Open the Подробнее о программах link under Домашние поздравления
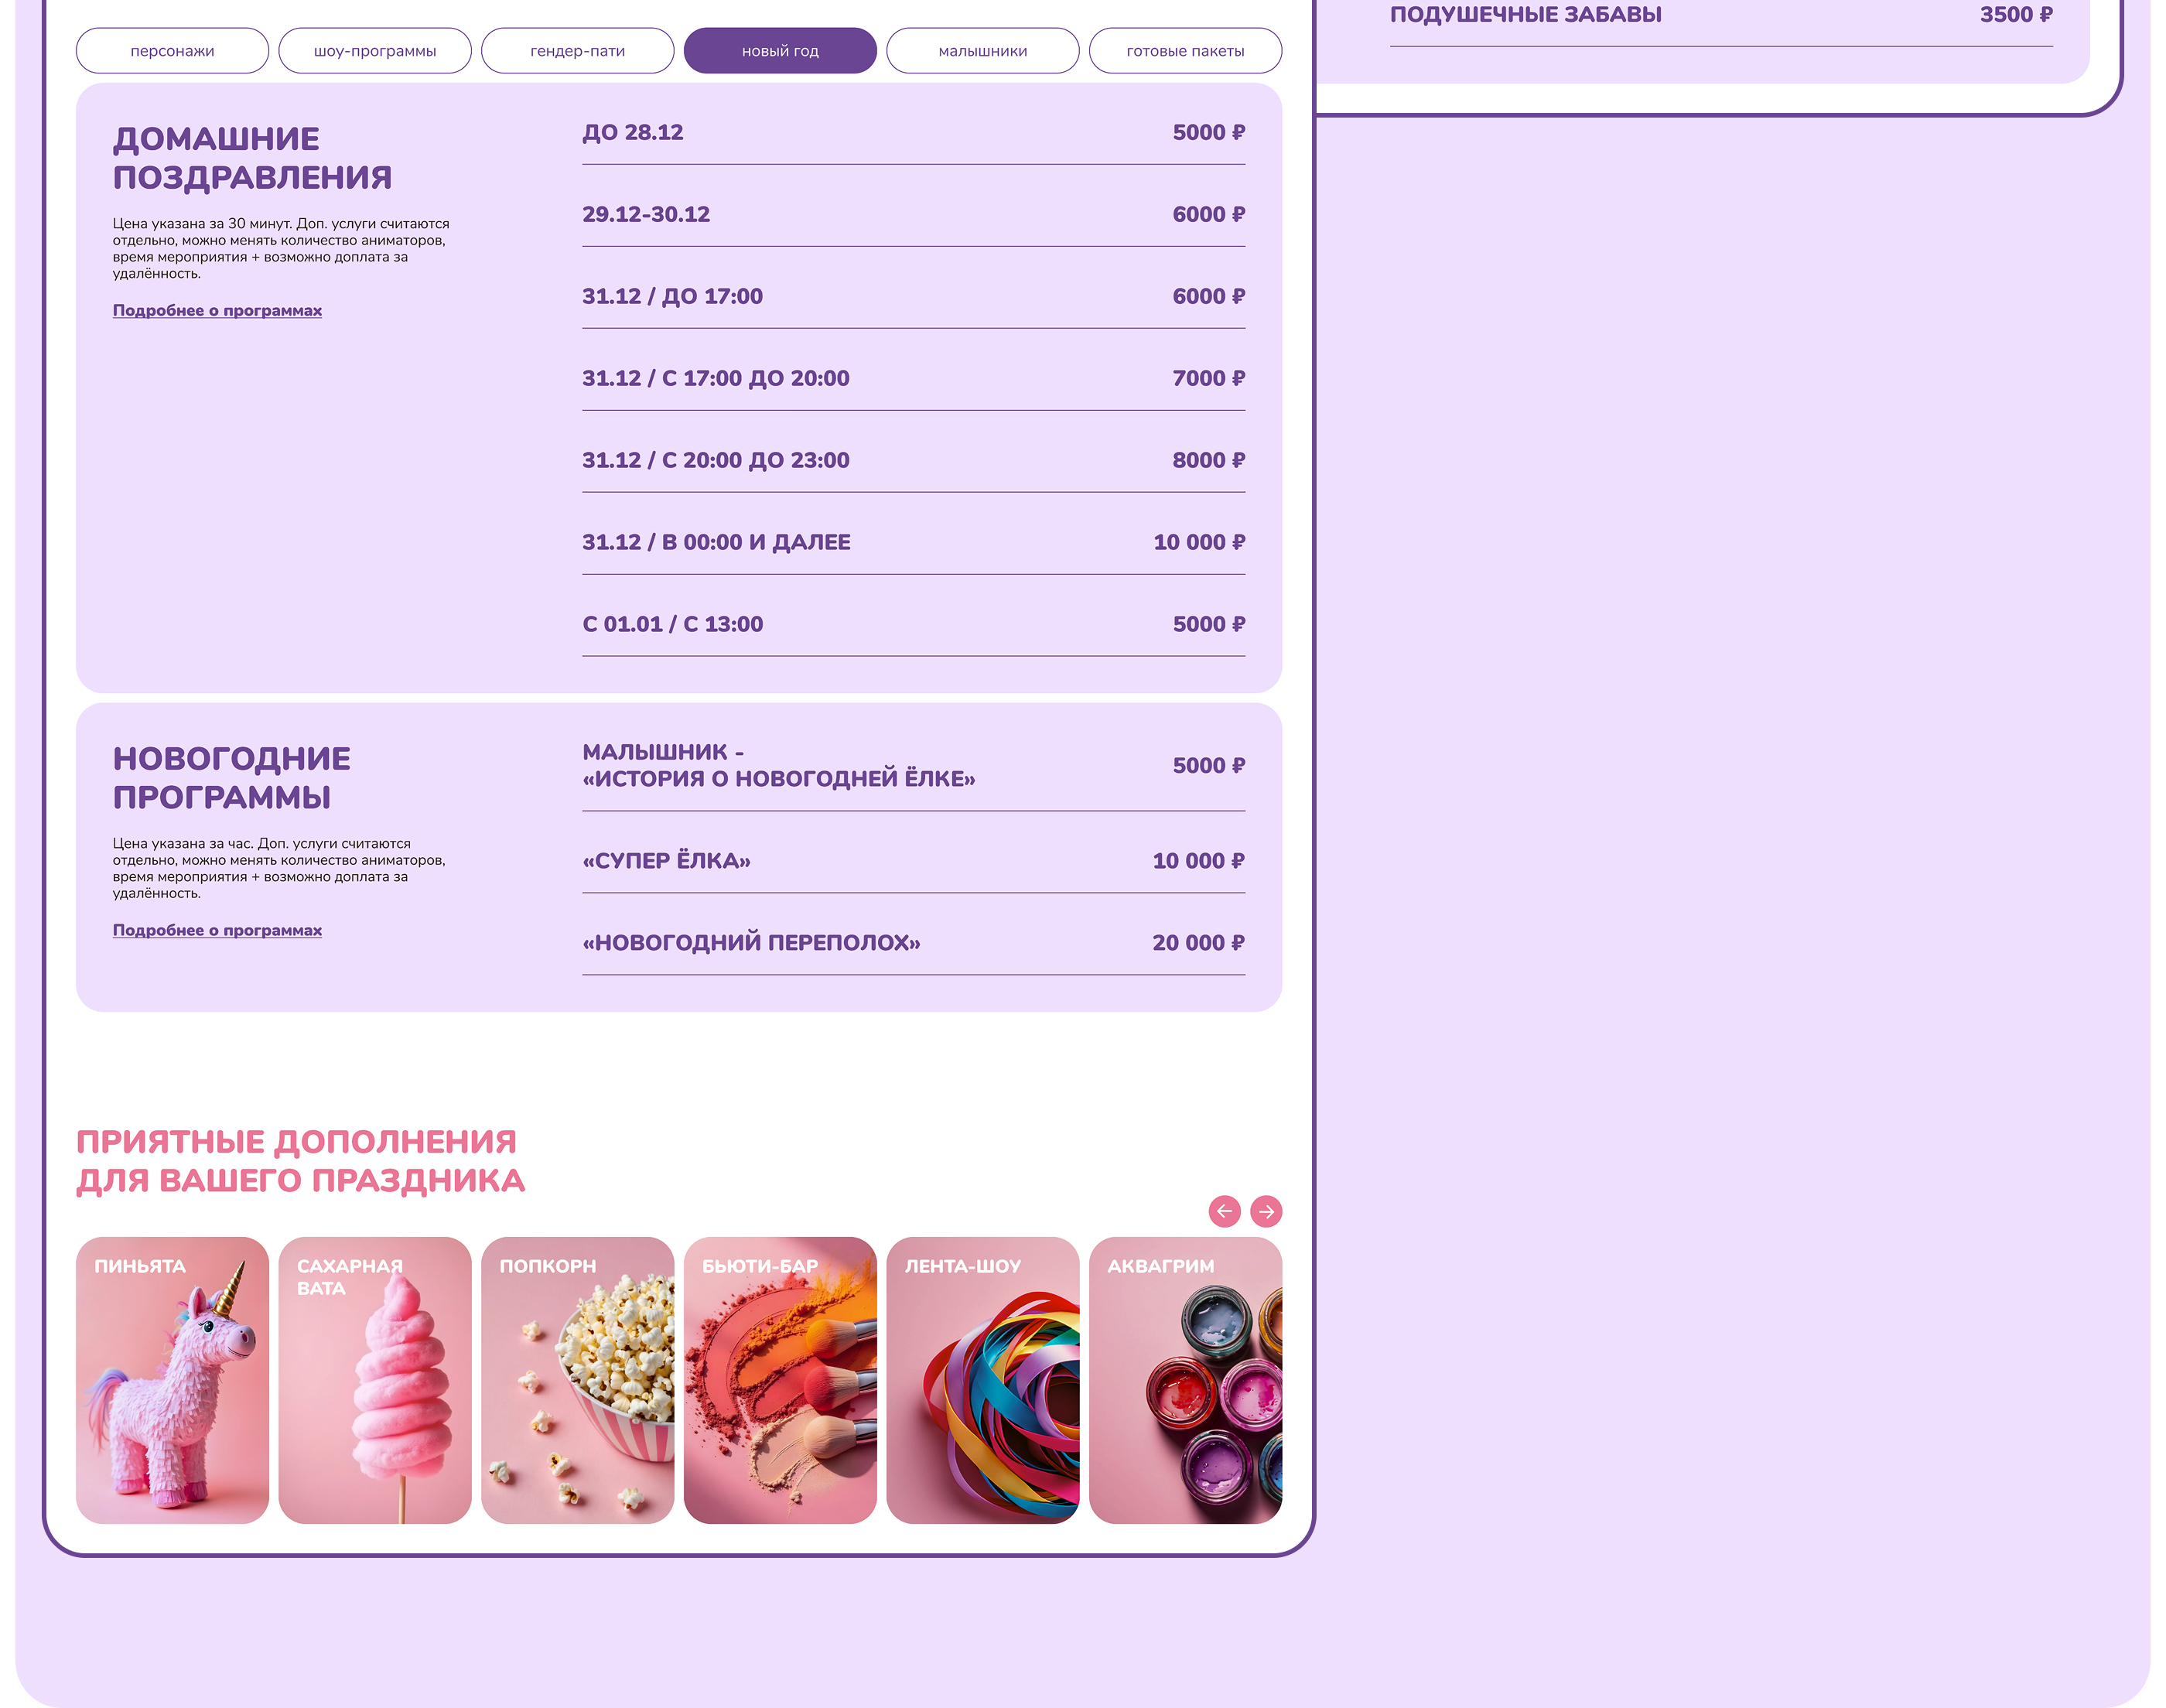The width and height of the screenshot is (2166, 1708). click(217, 310)
